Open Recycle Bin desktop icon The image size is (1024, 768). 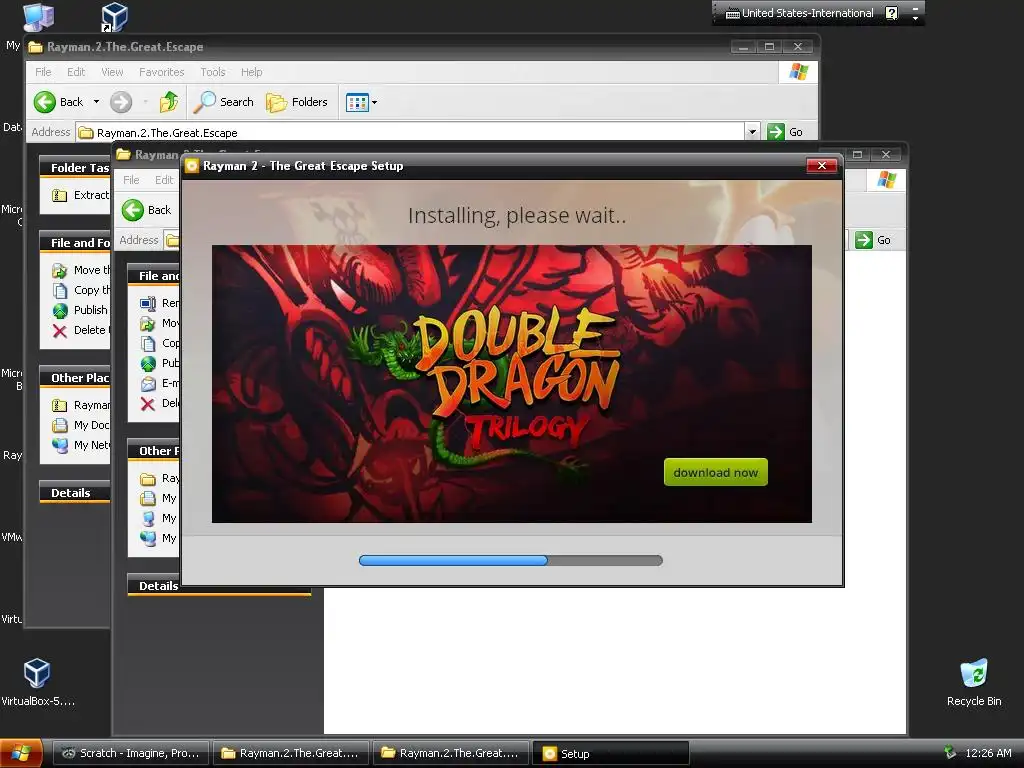pos(974,683)
